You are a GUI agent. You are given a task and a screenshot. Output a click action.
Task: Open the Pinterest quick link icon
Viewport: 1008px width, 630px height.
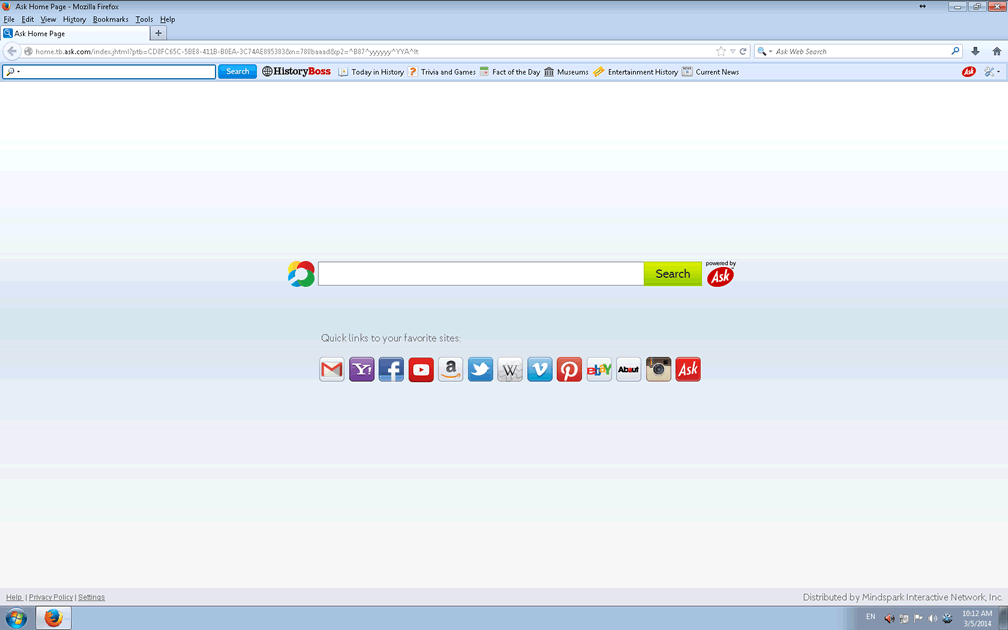(x=569, y=370)
